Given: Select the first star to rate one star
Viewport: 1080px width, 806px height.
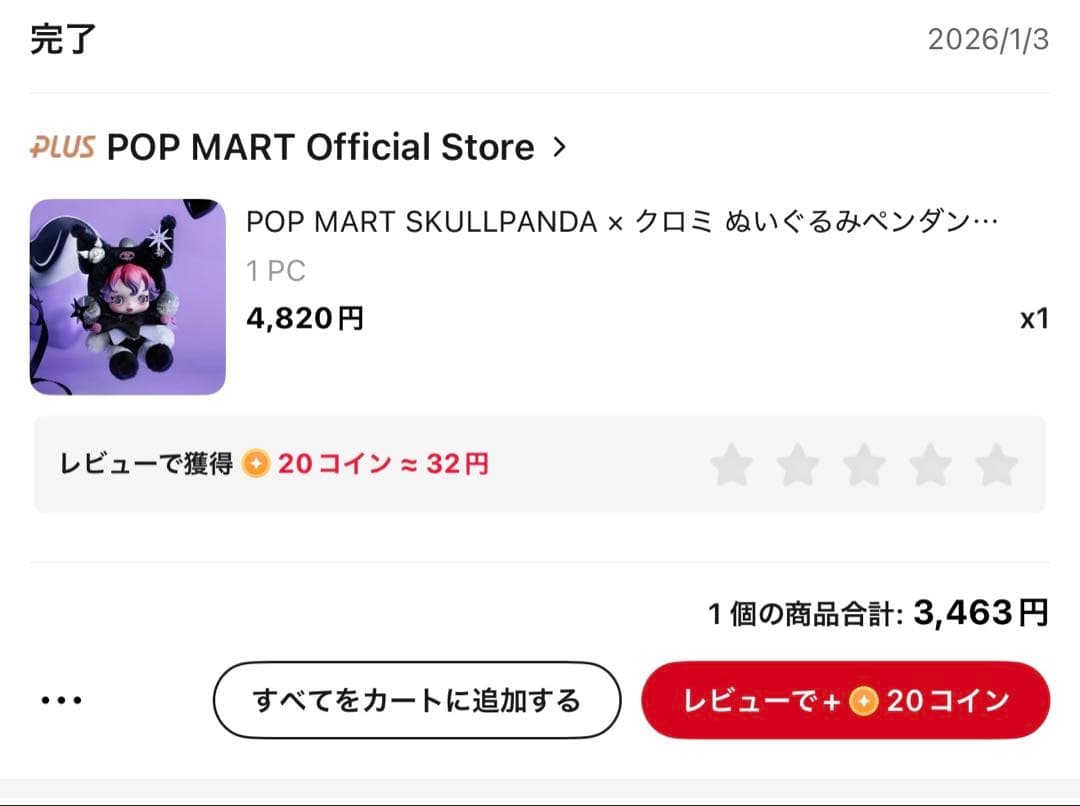Looking at the screenshot, I should click(x=733, y=464).
